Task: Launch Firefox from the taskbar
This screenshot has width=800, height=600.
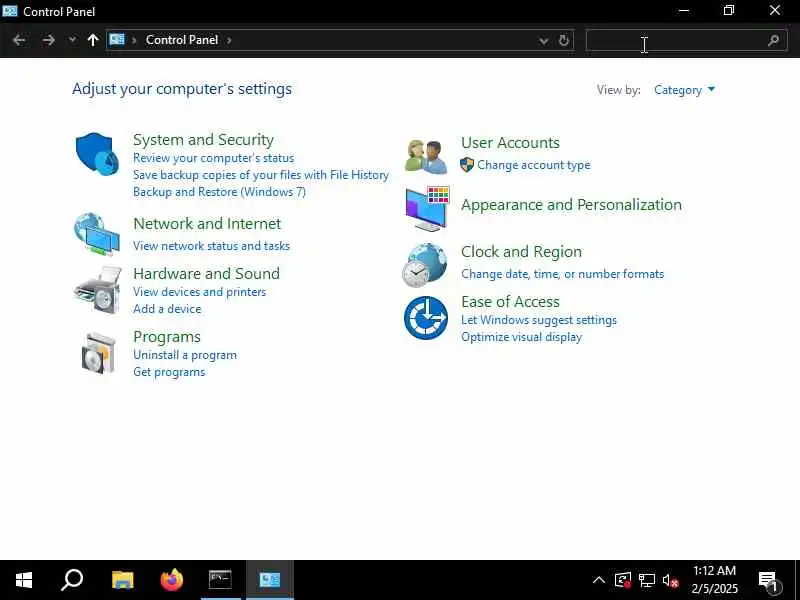Action: tap(171, 580)
